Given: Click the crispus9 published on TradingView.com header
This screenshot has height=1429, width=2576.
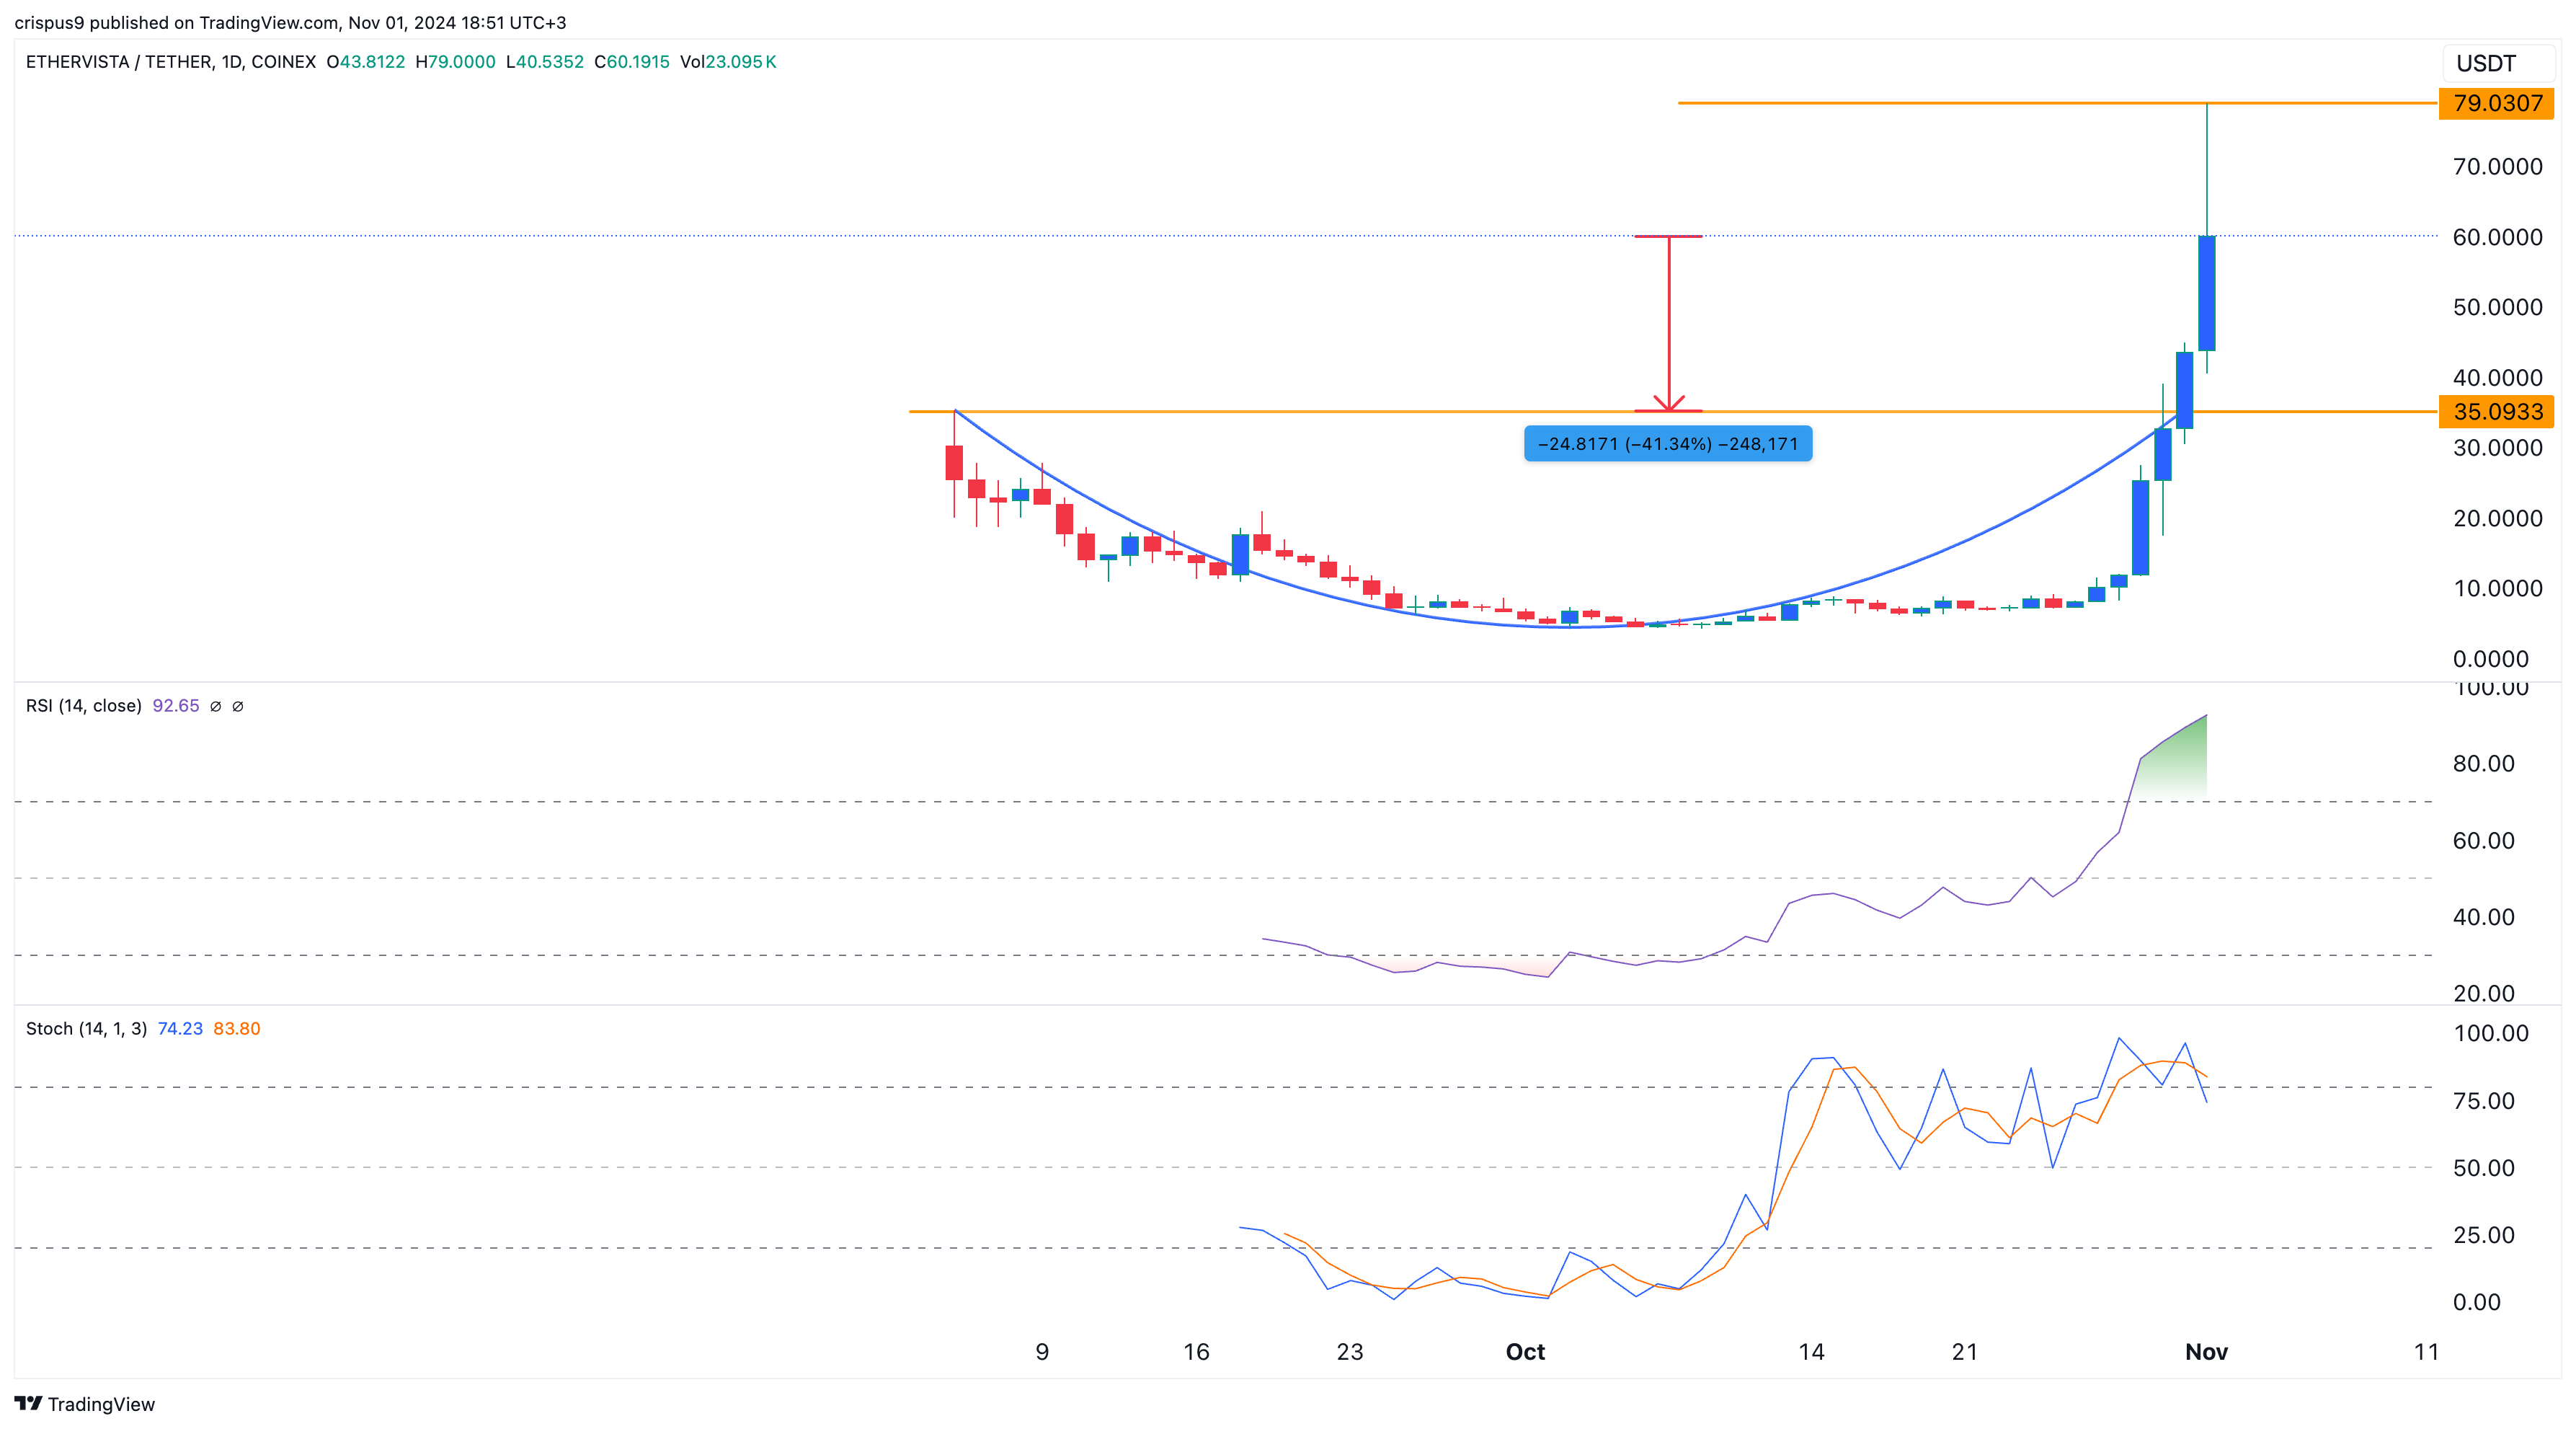Looking at the screenshot, I should coord(290,22).
